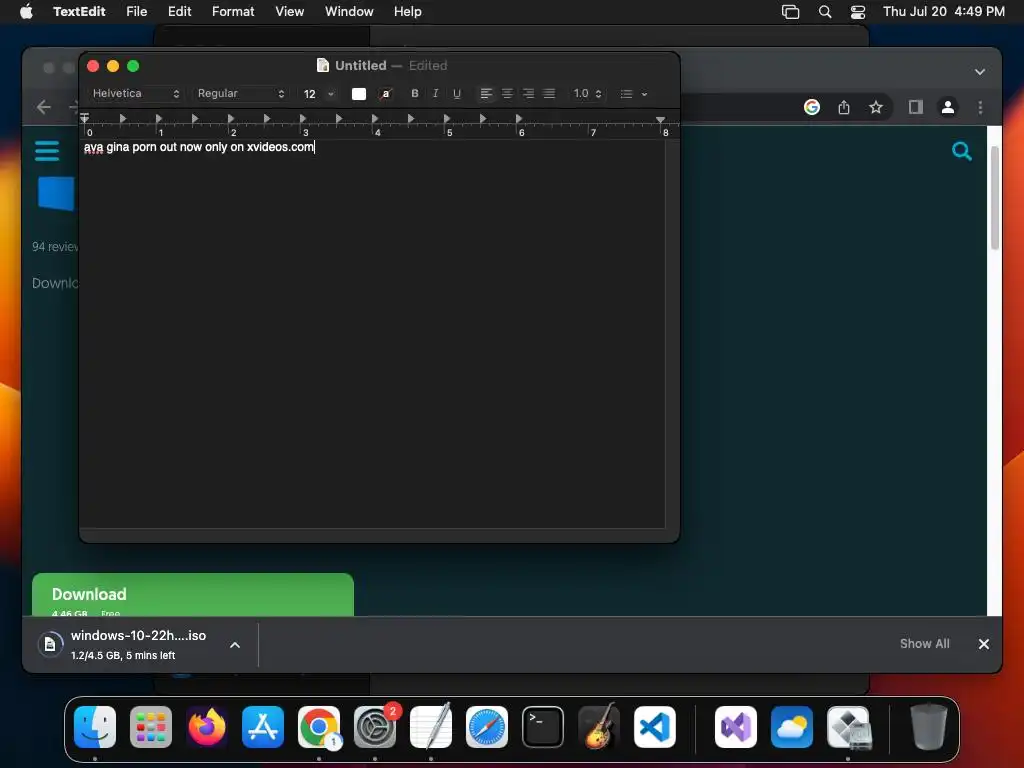
Task: Open the TextEdit app menu
Action: 79,11
